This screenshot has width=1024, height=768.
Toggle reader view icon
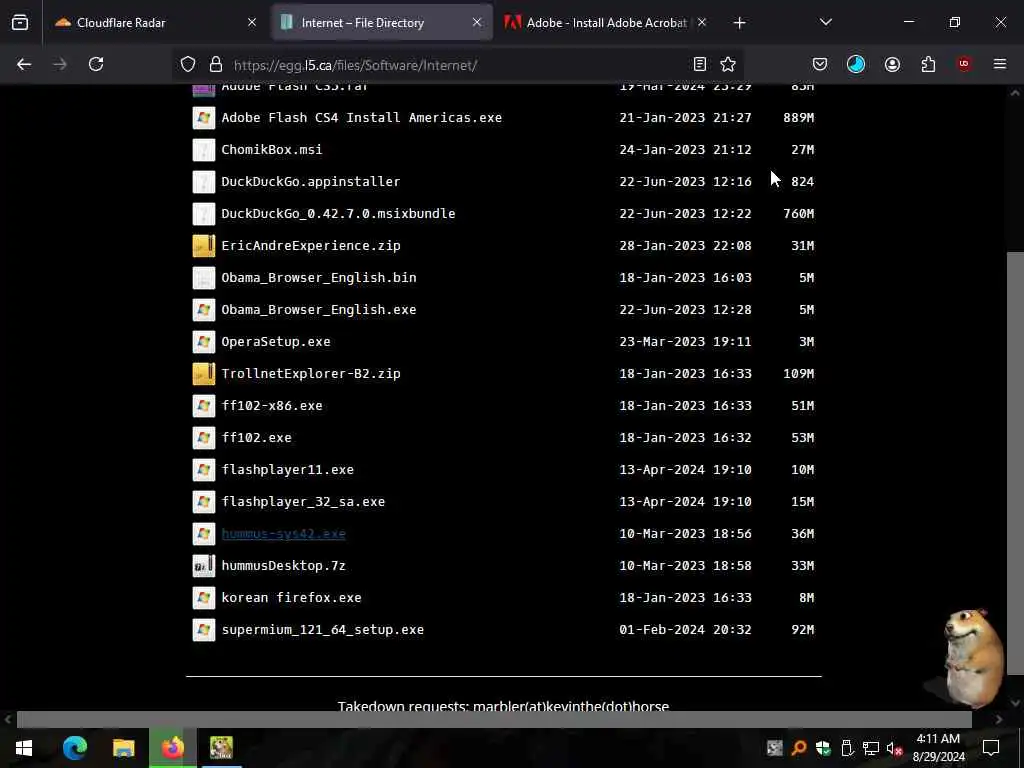[699, 64]
